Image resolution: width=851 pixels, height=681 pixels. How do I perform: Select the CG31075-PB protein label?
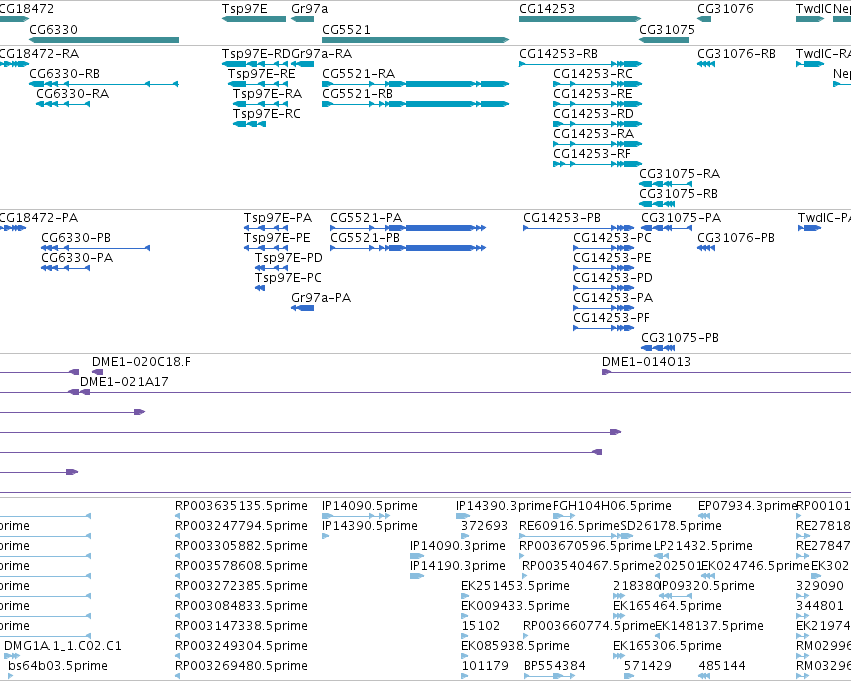click(x=680, y=338)
